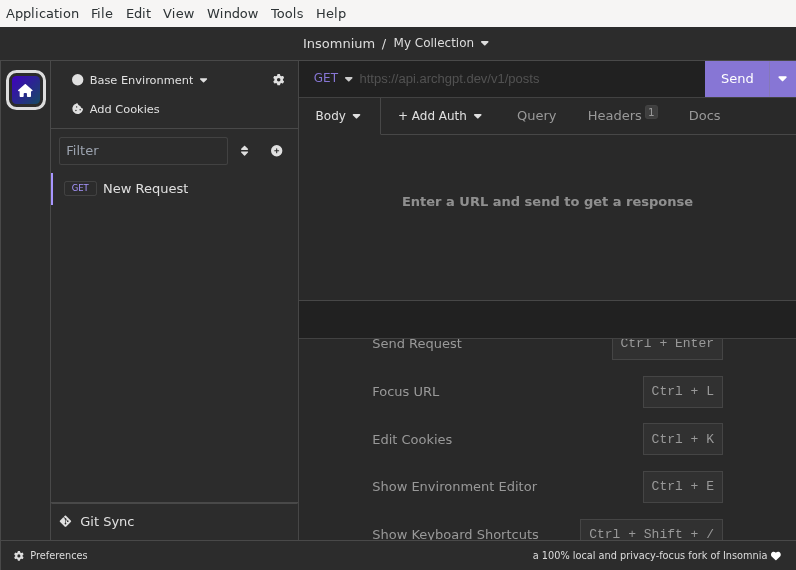Open the Edit menu

point(138,13)
